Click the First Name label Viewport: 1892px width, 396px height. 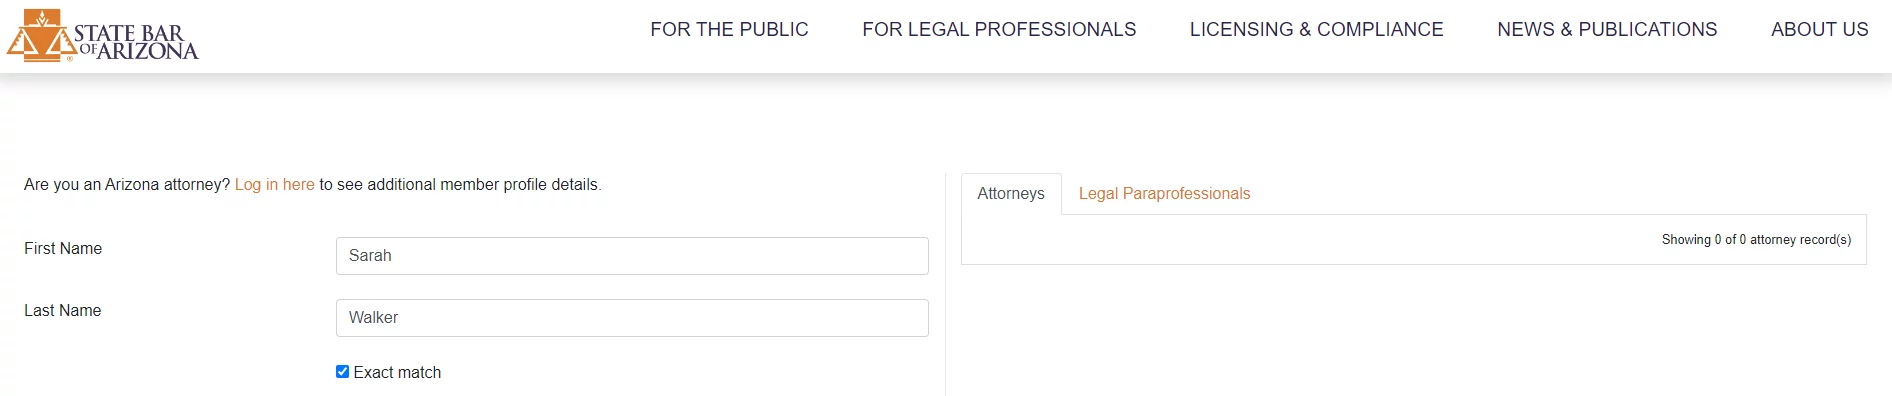point(63,249)
